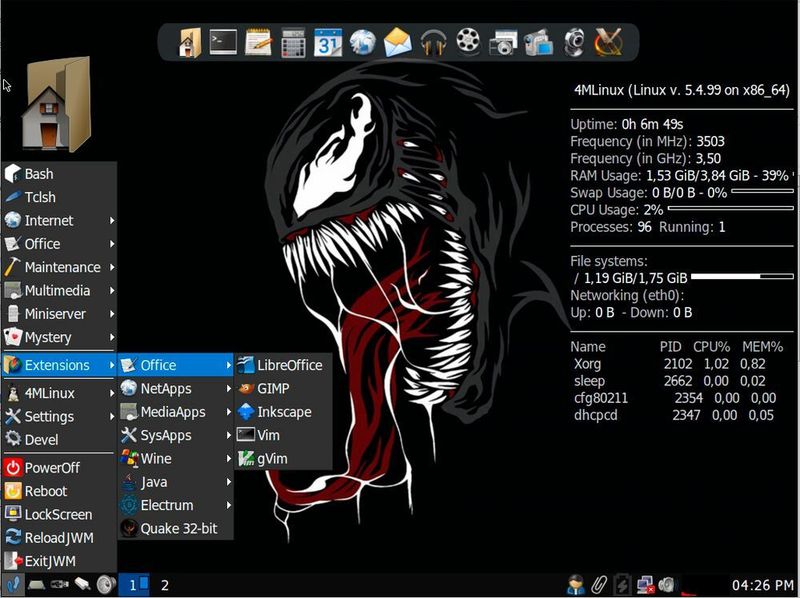
Task: Select the highlighted Extensions menu entry
Action: (x=59, y=365)
